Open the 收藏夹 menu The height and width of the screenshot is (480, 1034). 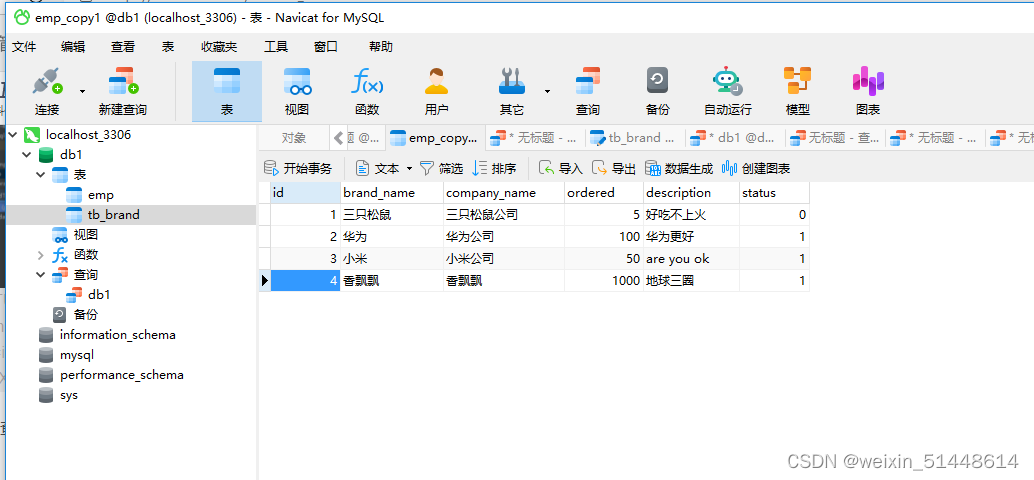click(x=219, y=47)
